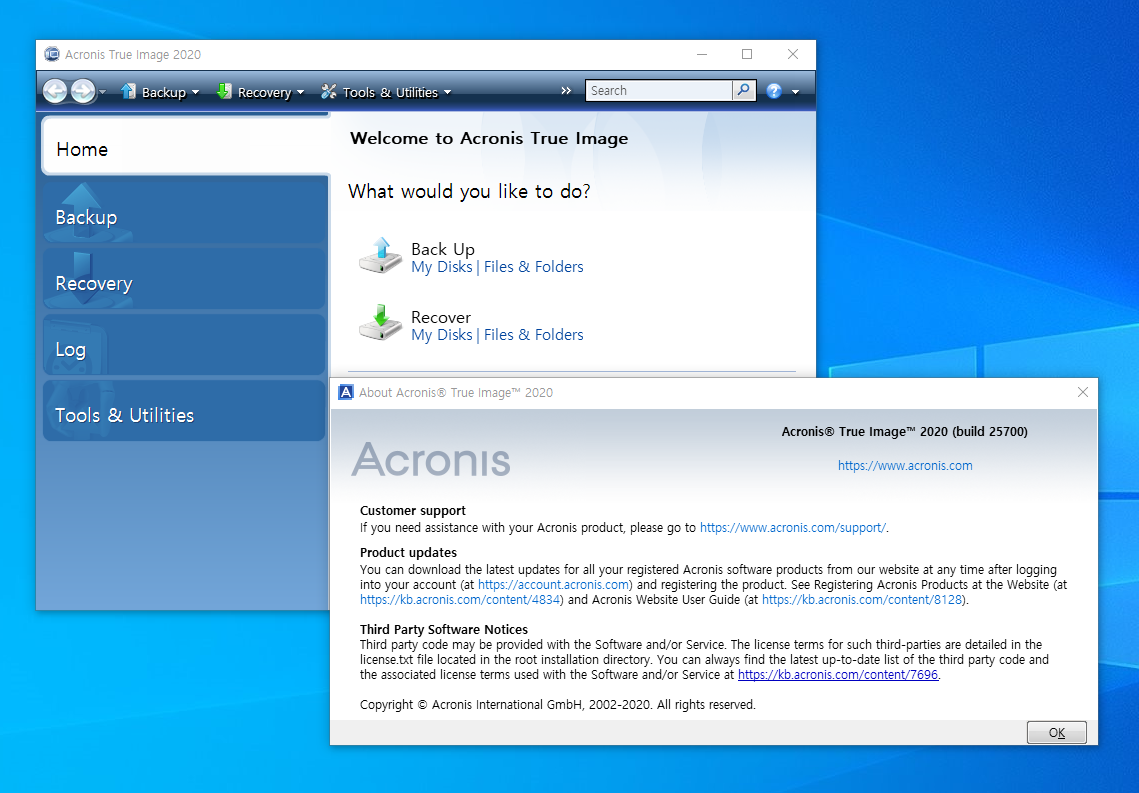
Task: Select Tools & Utilities sidebar tab
Action: coord(185,410)
